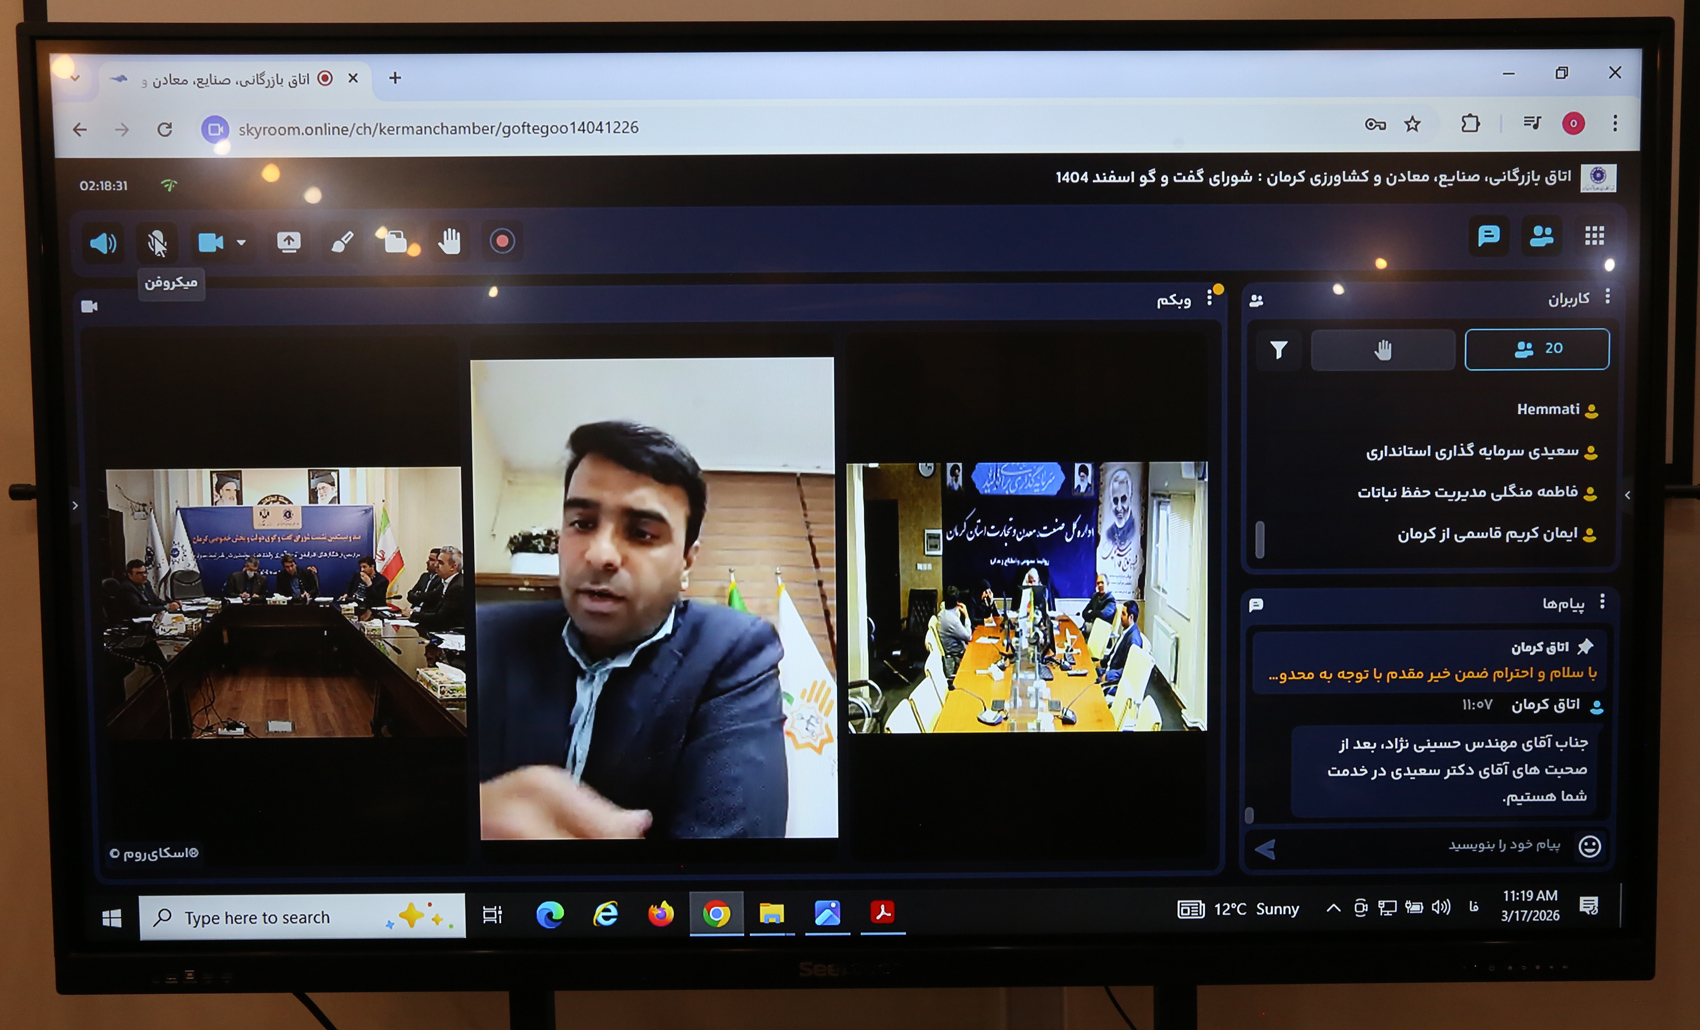
Task: Open camera options dropdown arrow
Action: coord(241,242)
